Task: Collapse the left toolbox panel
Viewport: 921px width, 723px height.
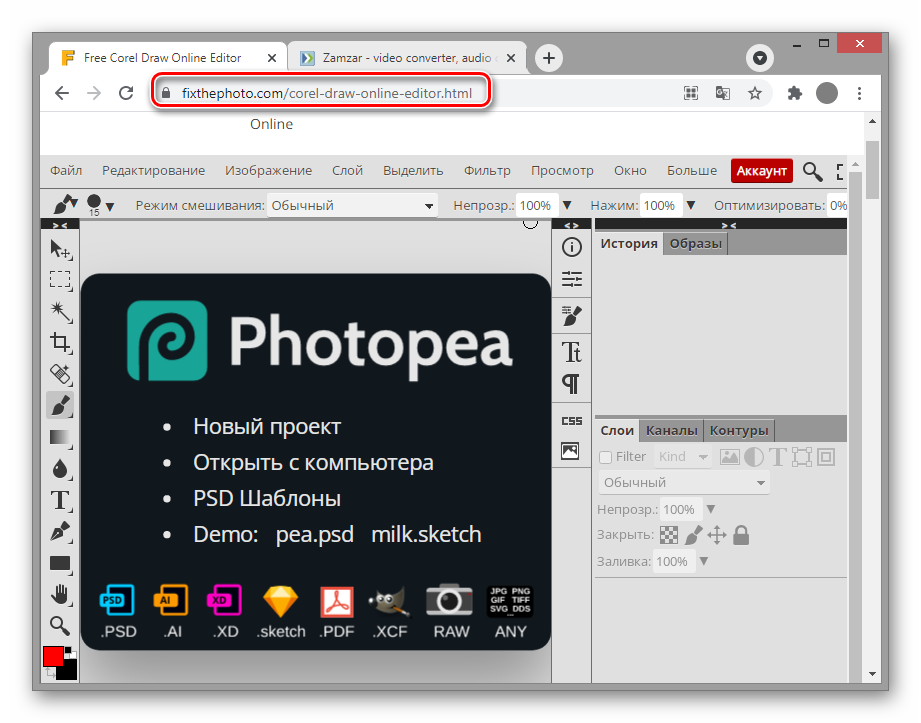Action: 60,225
